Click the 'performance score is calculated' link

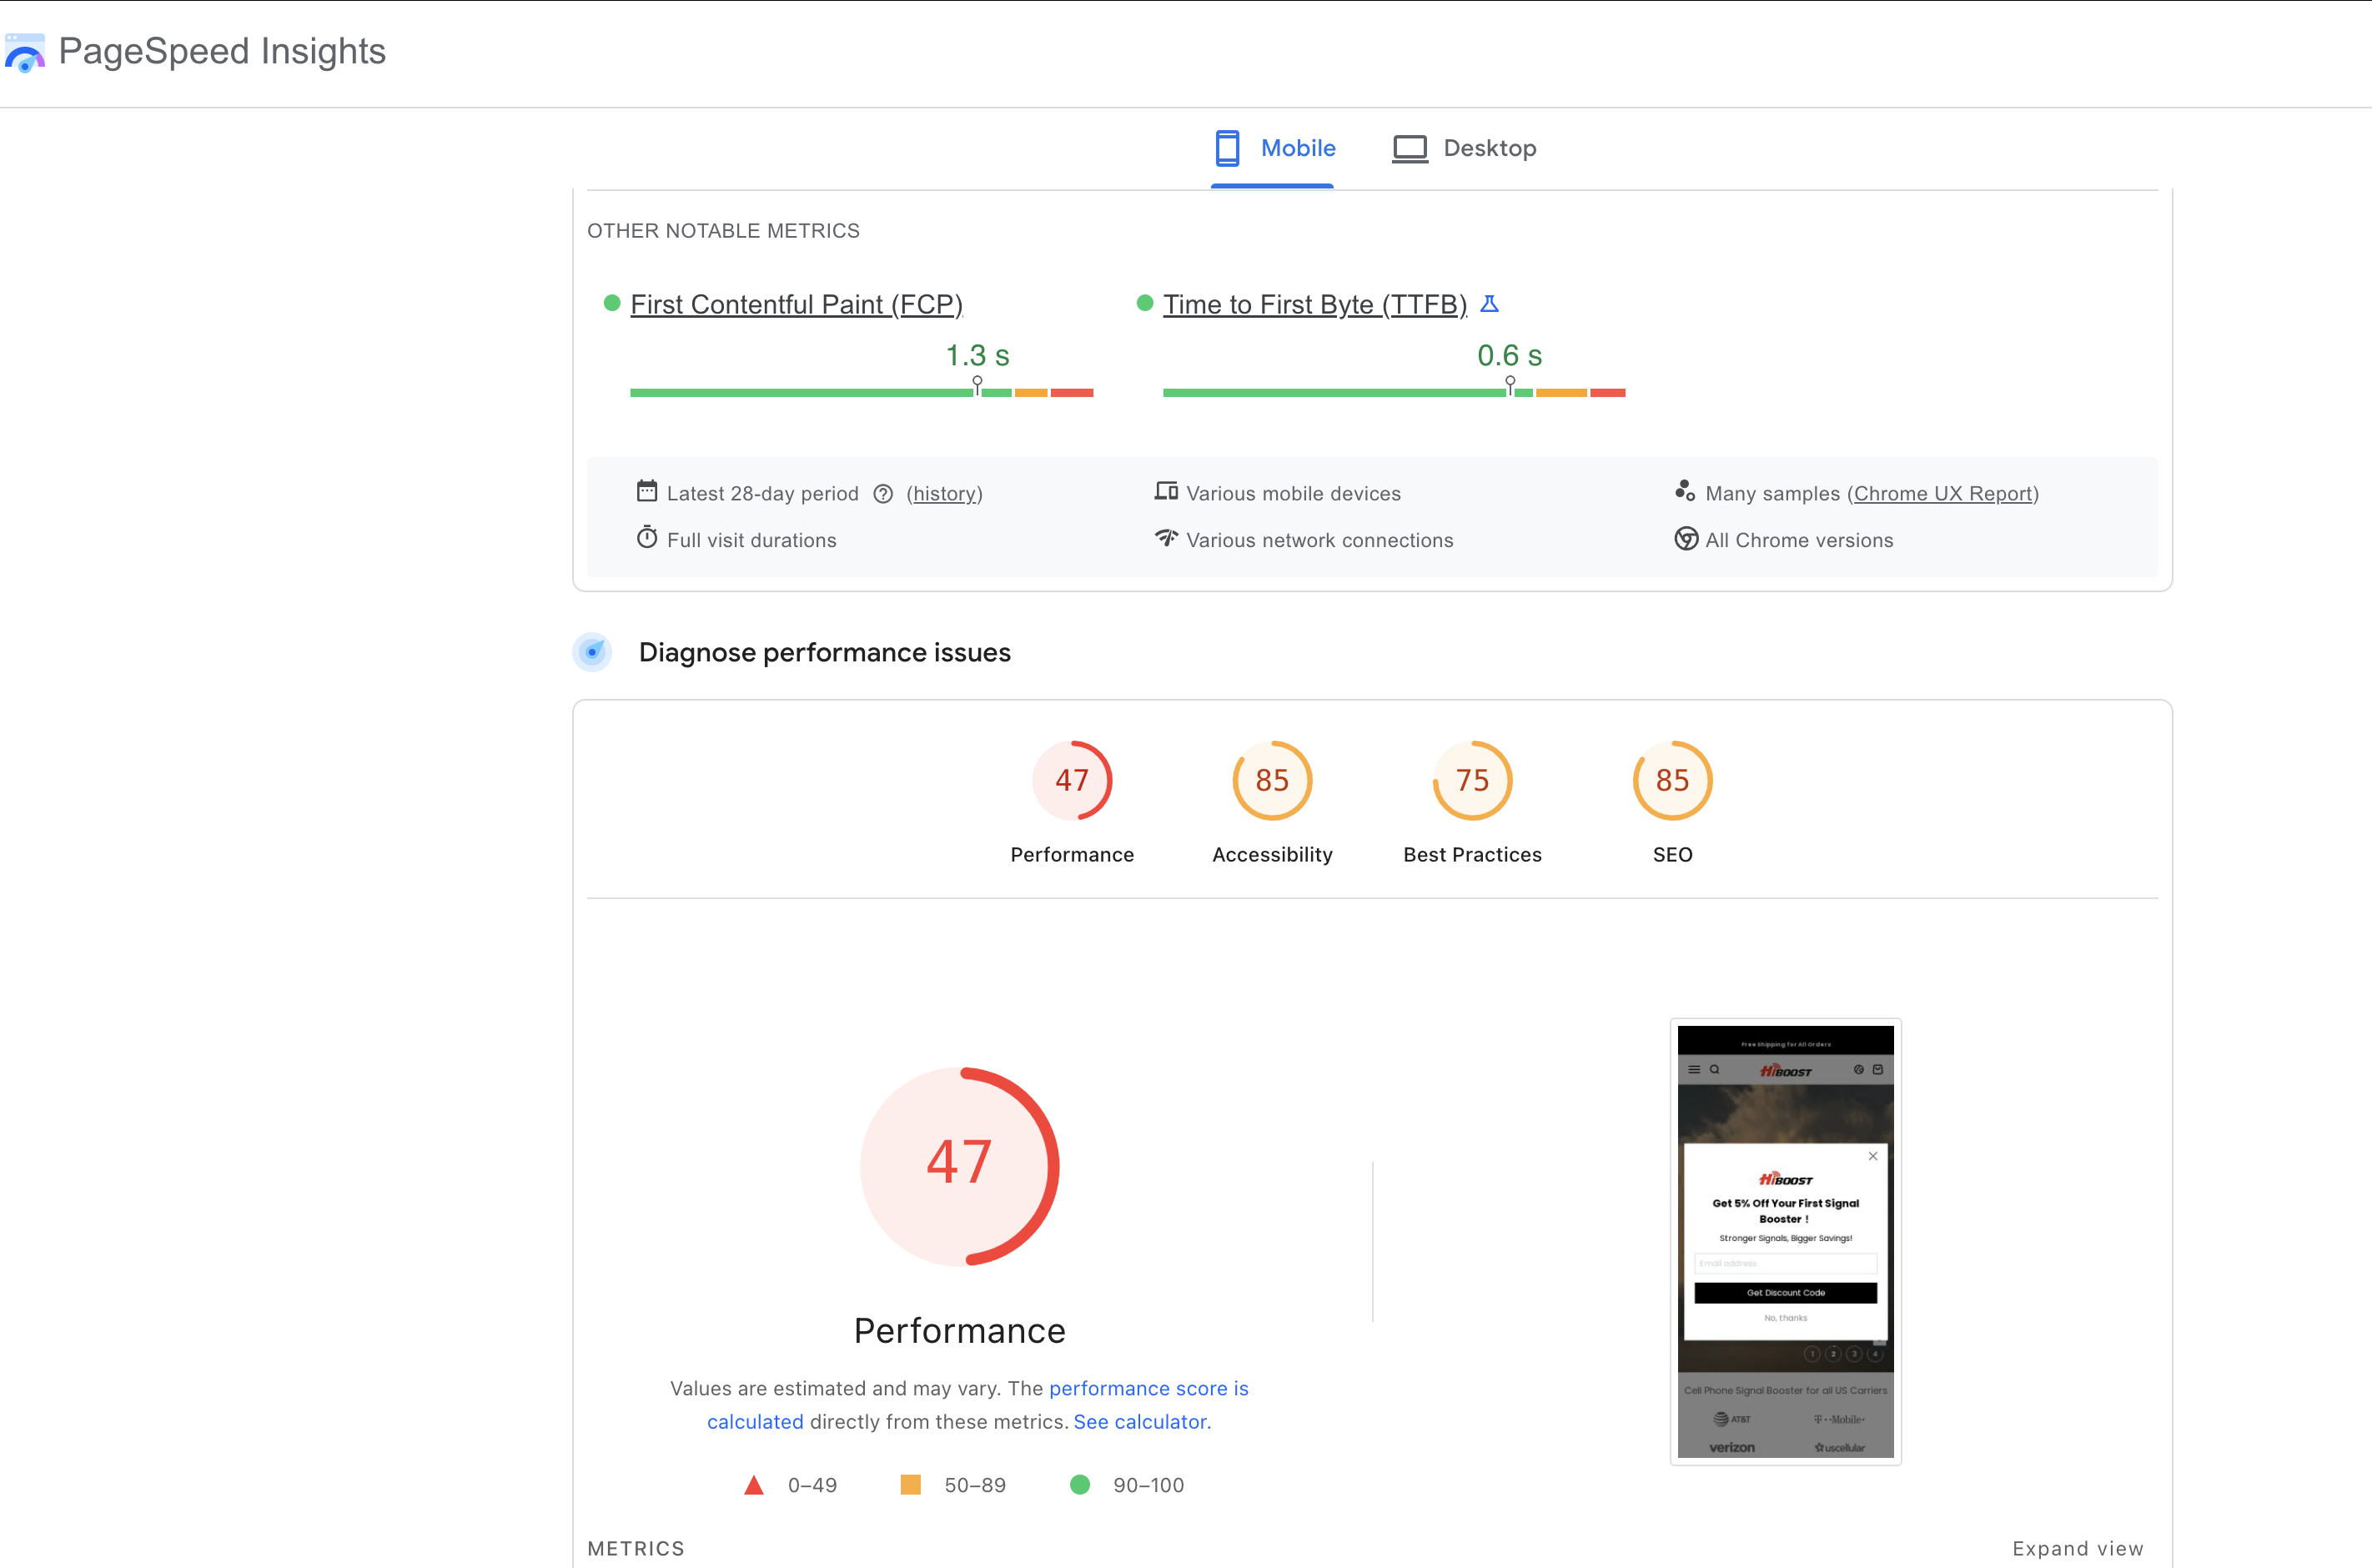pos(1148,1388)
